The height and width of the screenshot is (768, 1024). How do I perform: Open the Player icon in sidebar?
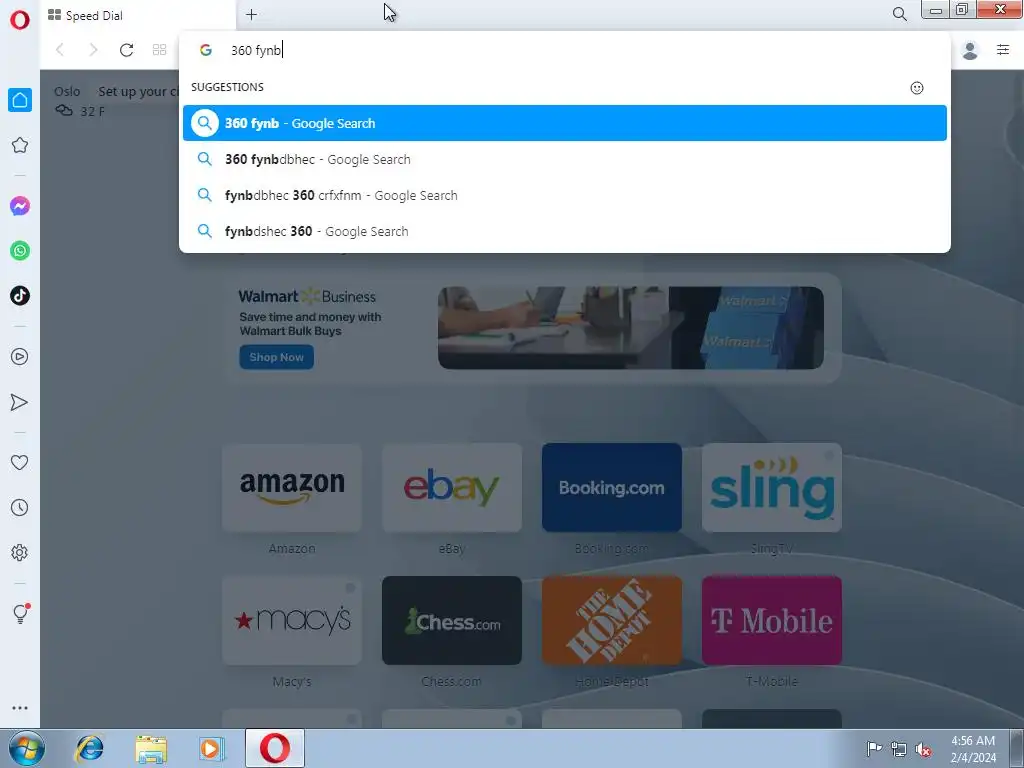(x=20, y=357)
